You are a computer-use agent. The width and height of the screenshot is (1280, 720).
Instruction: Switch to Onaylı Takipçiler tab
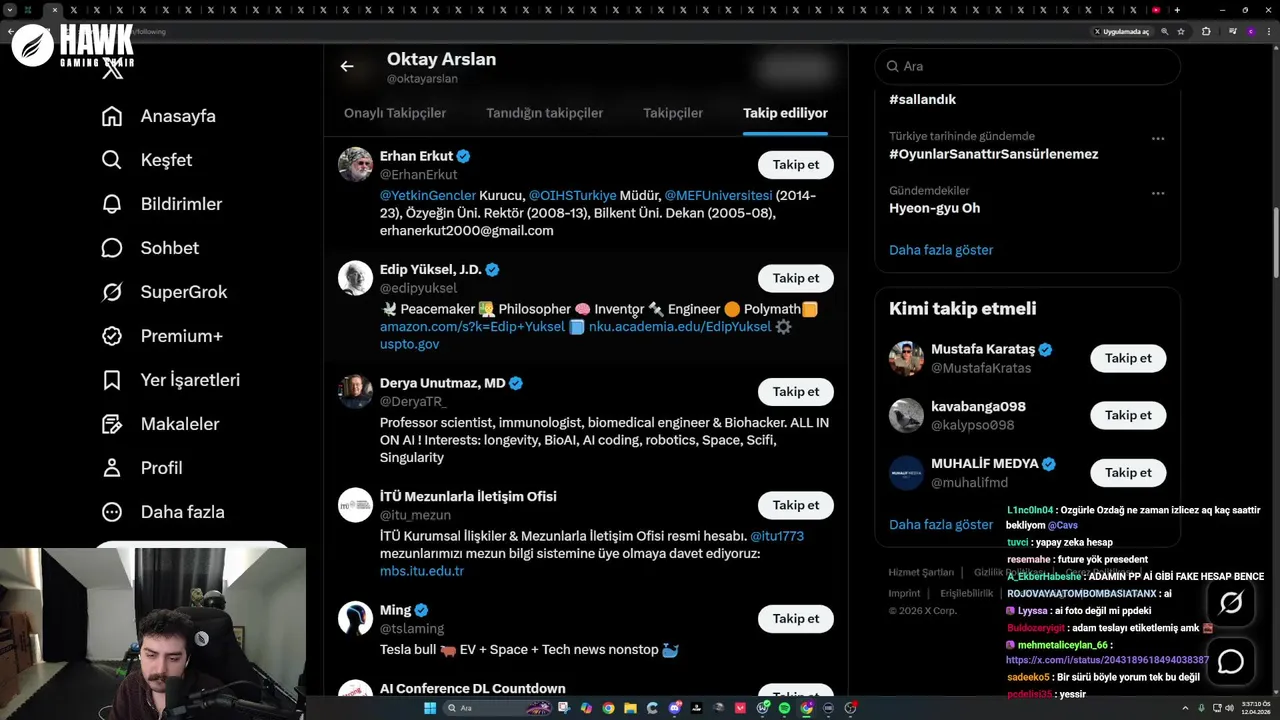395,113
